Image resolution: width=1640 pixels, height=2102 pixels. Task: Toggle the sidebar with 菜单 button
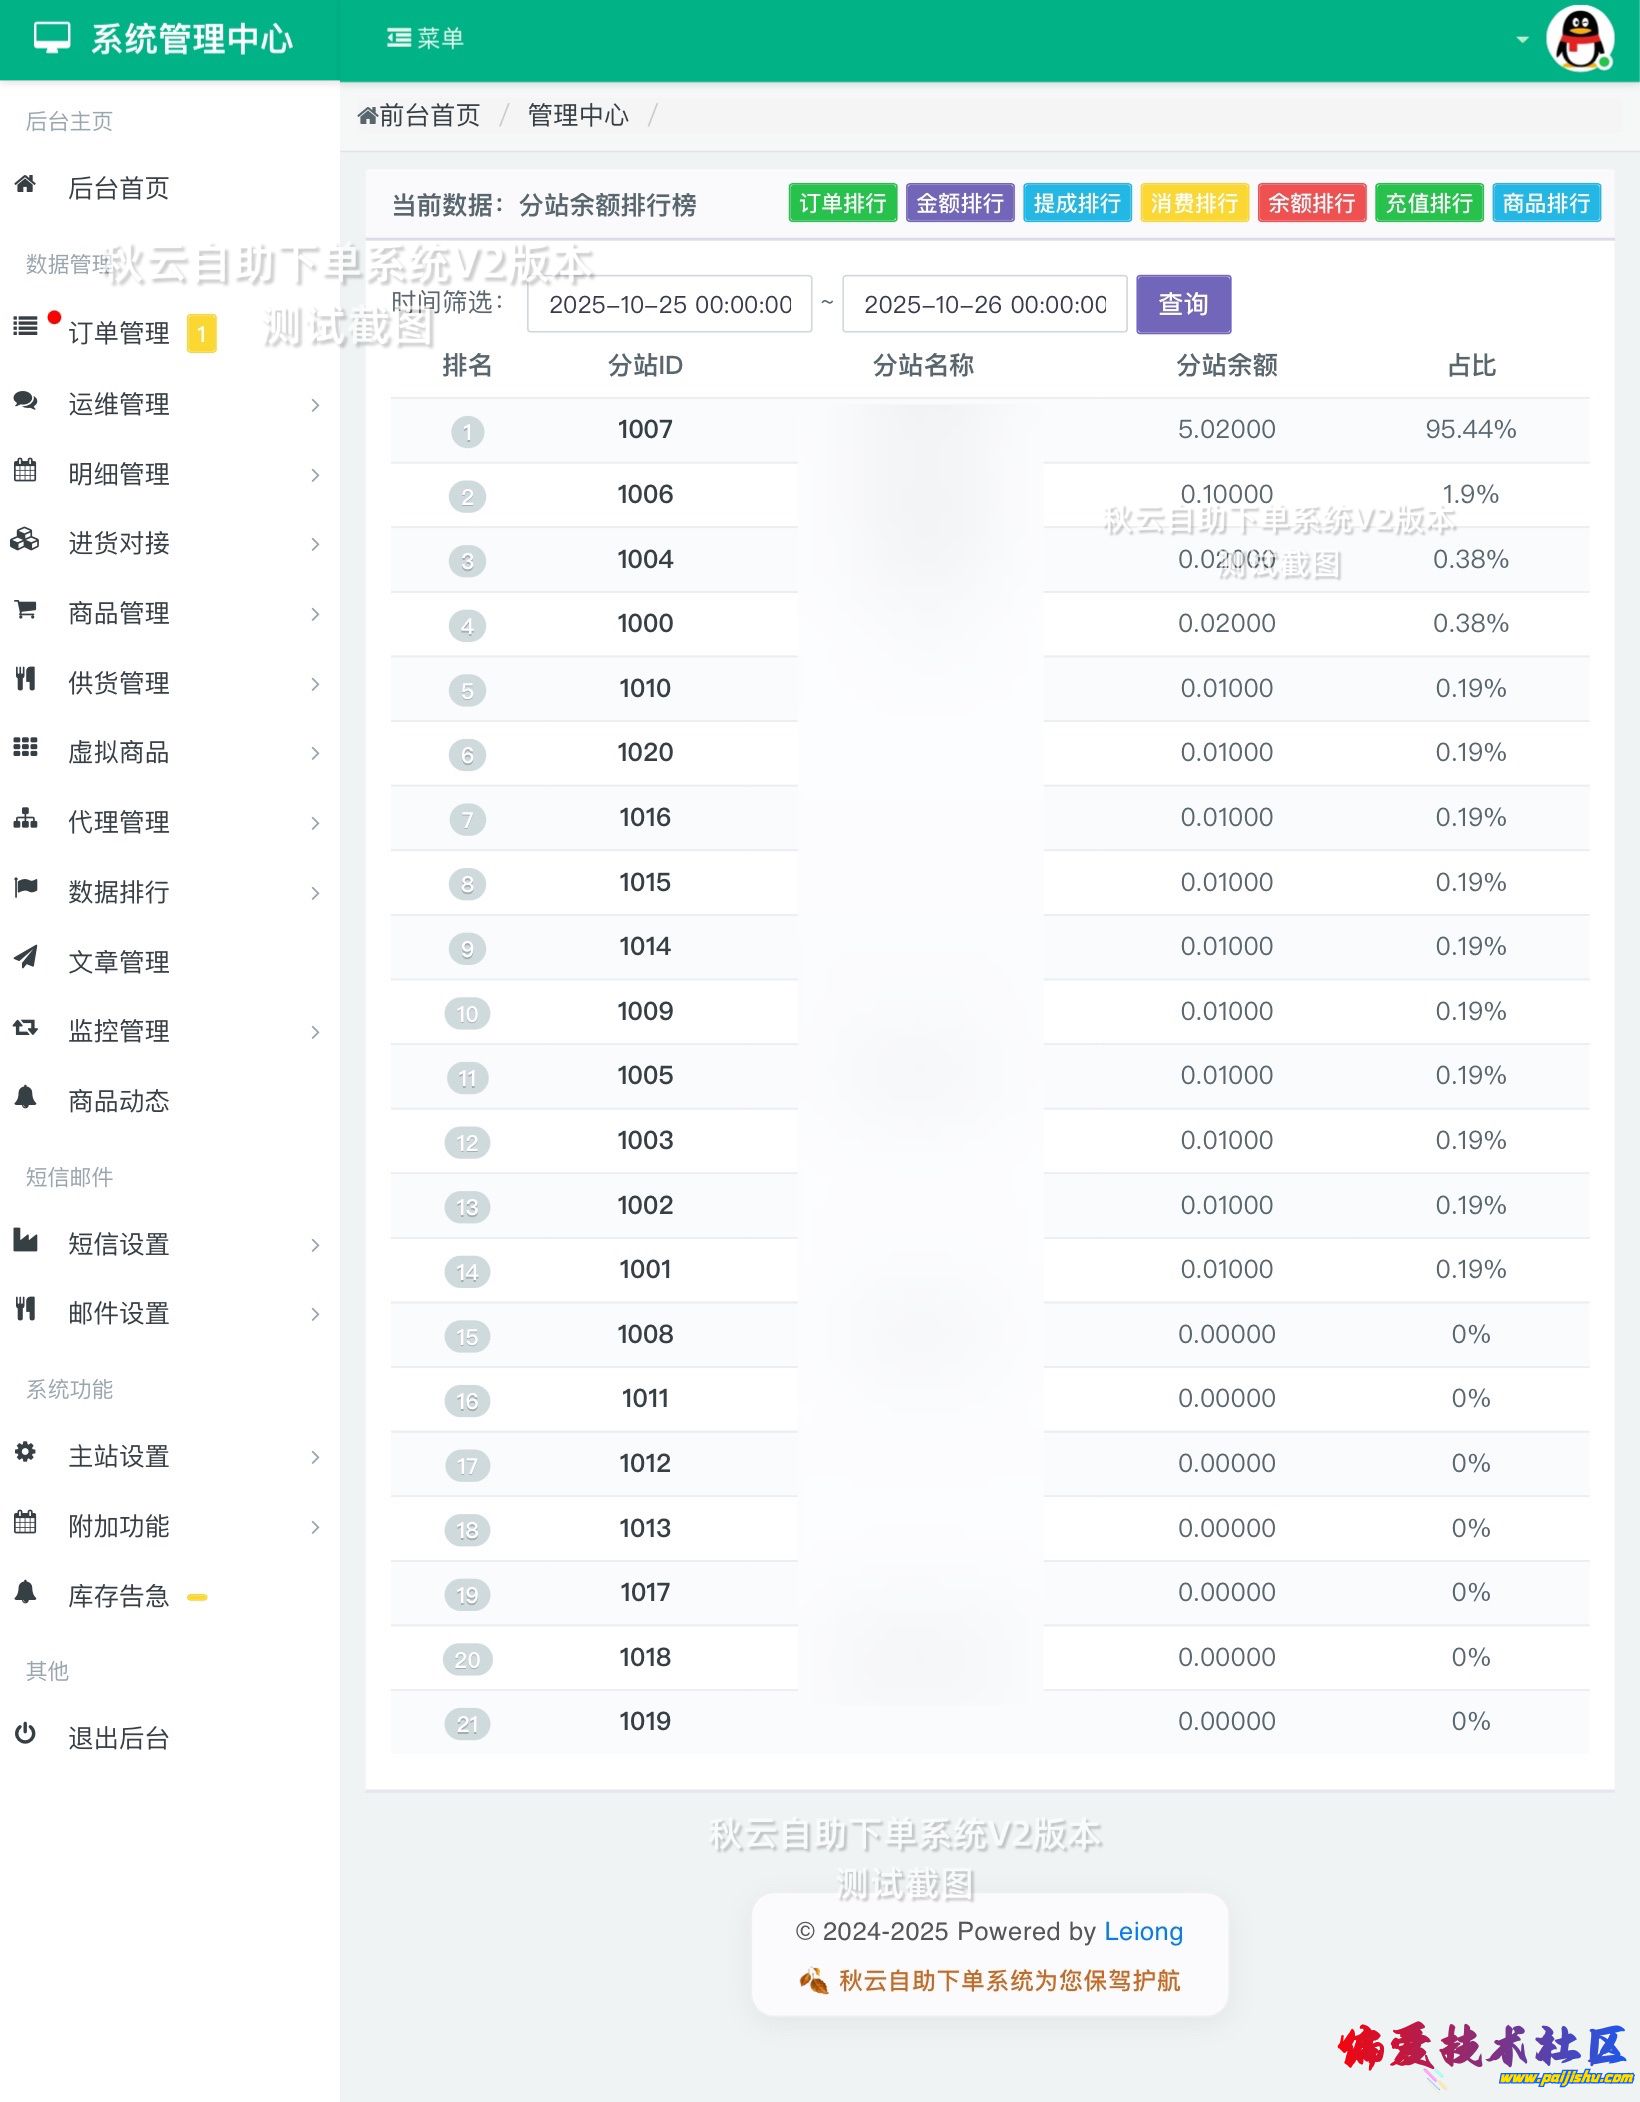pyautogui.click(x=425, y=38)
